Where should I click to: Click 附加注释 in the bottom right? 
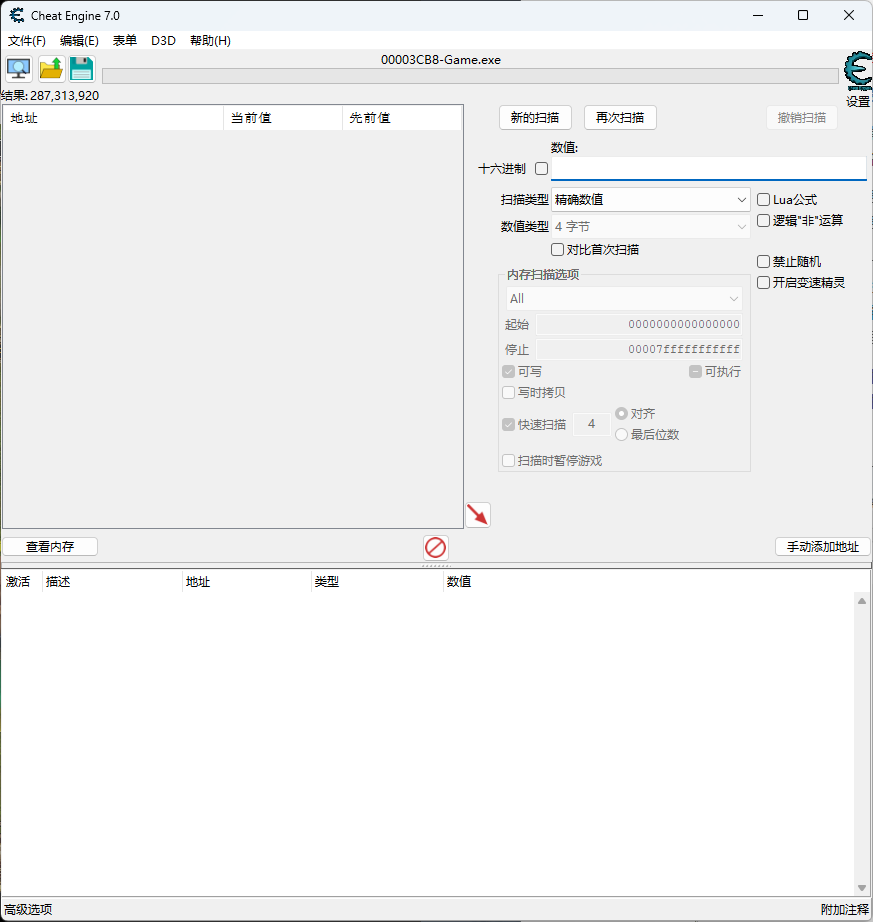pos(845,910)
